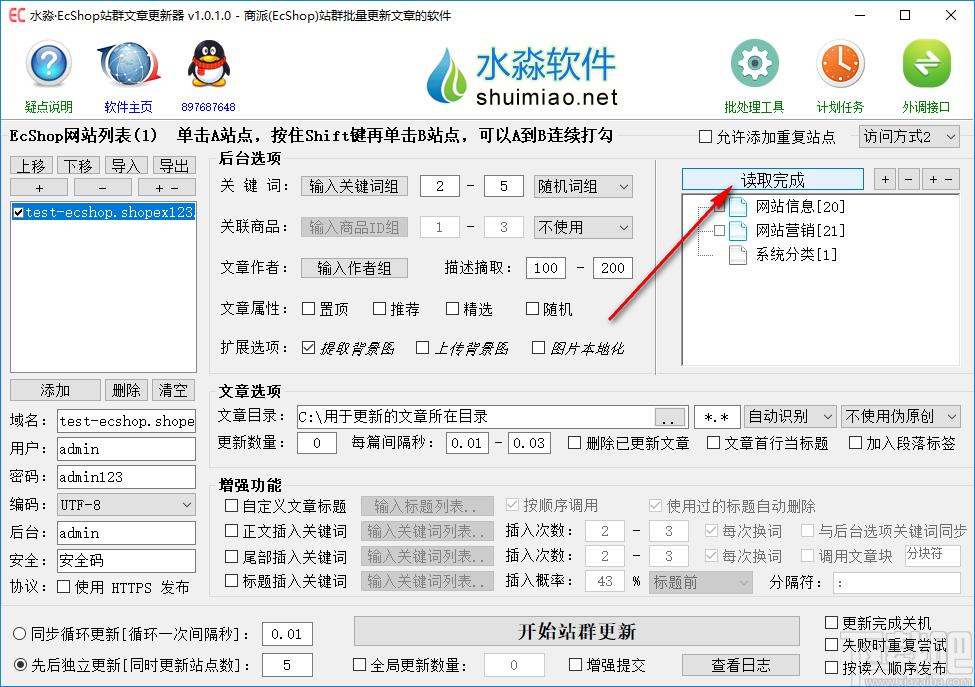Viewport: 975px width, 687px height.
Task: Click the 清空 site list button
Action: [x=173, y=390]
